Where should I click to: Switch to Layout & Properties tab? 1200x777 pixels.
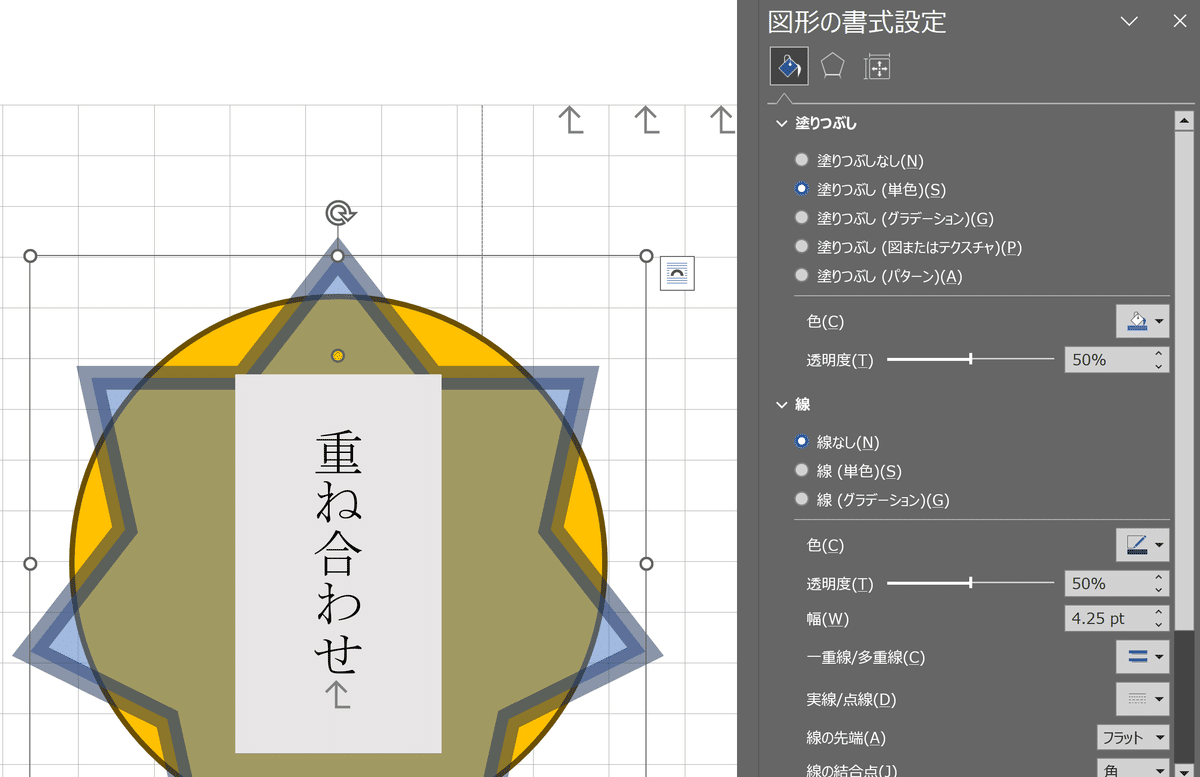[877, 67]
